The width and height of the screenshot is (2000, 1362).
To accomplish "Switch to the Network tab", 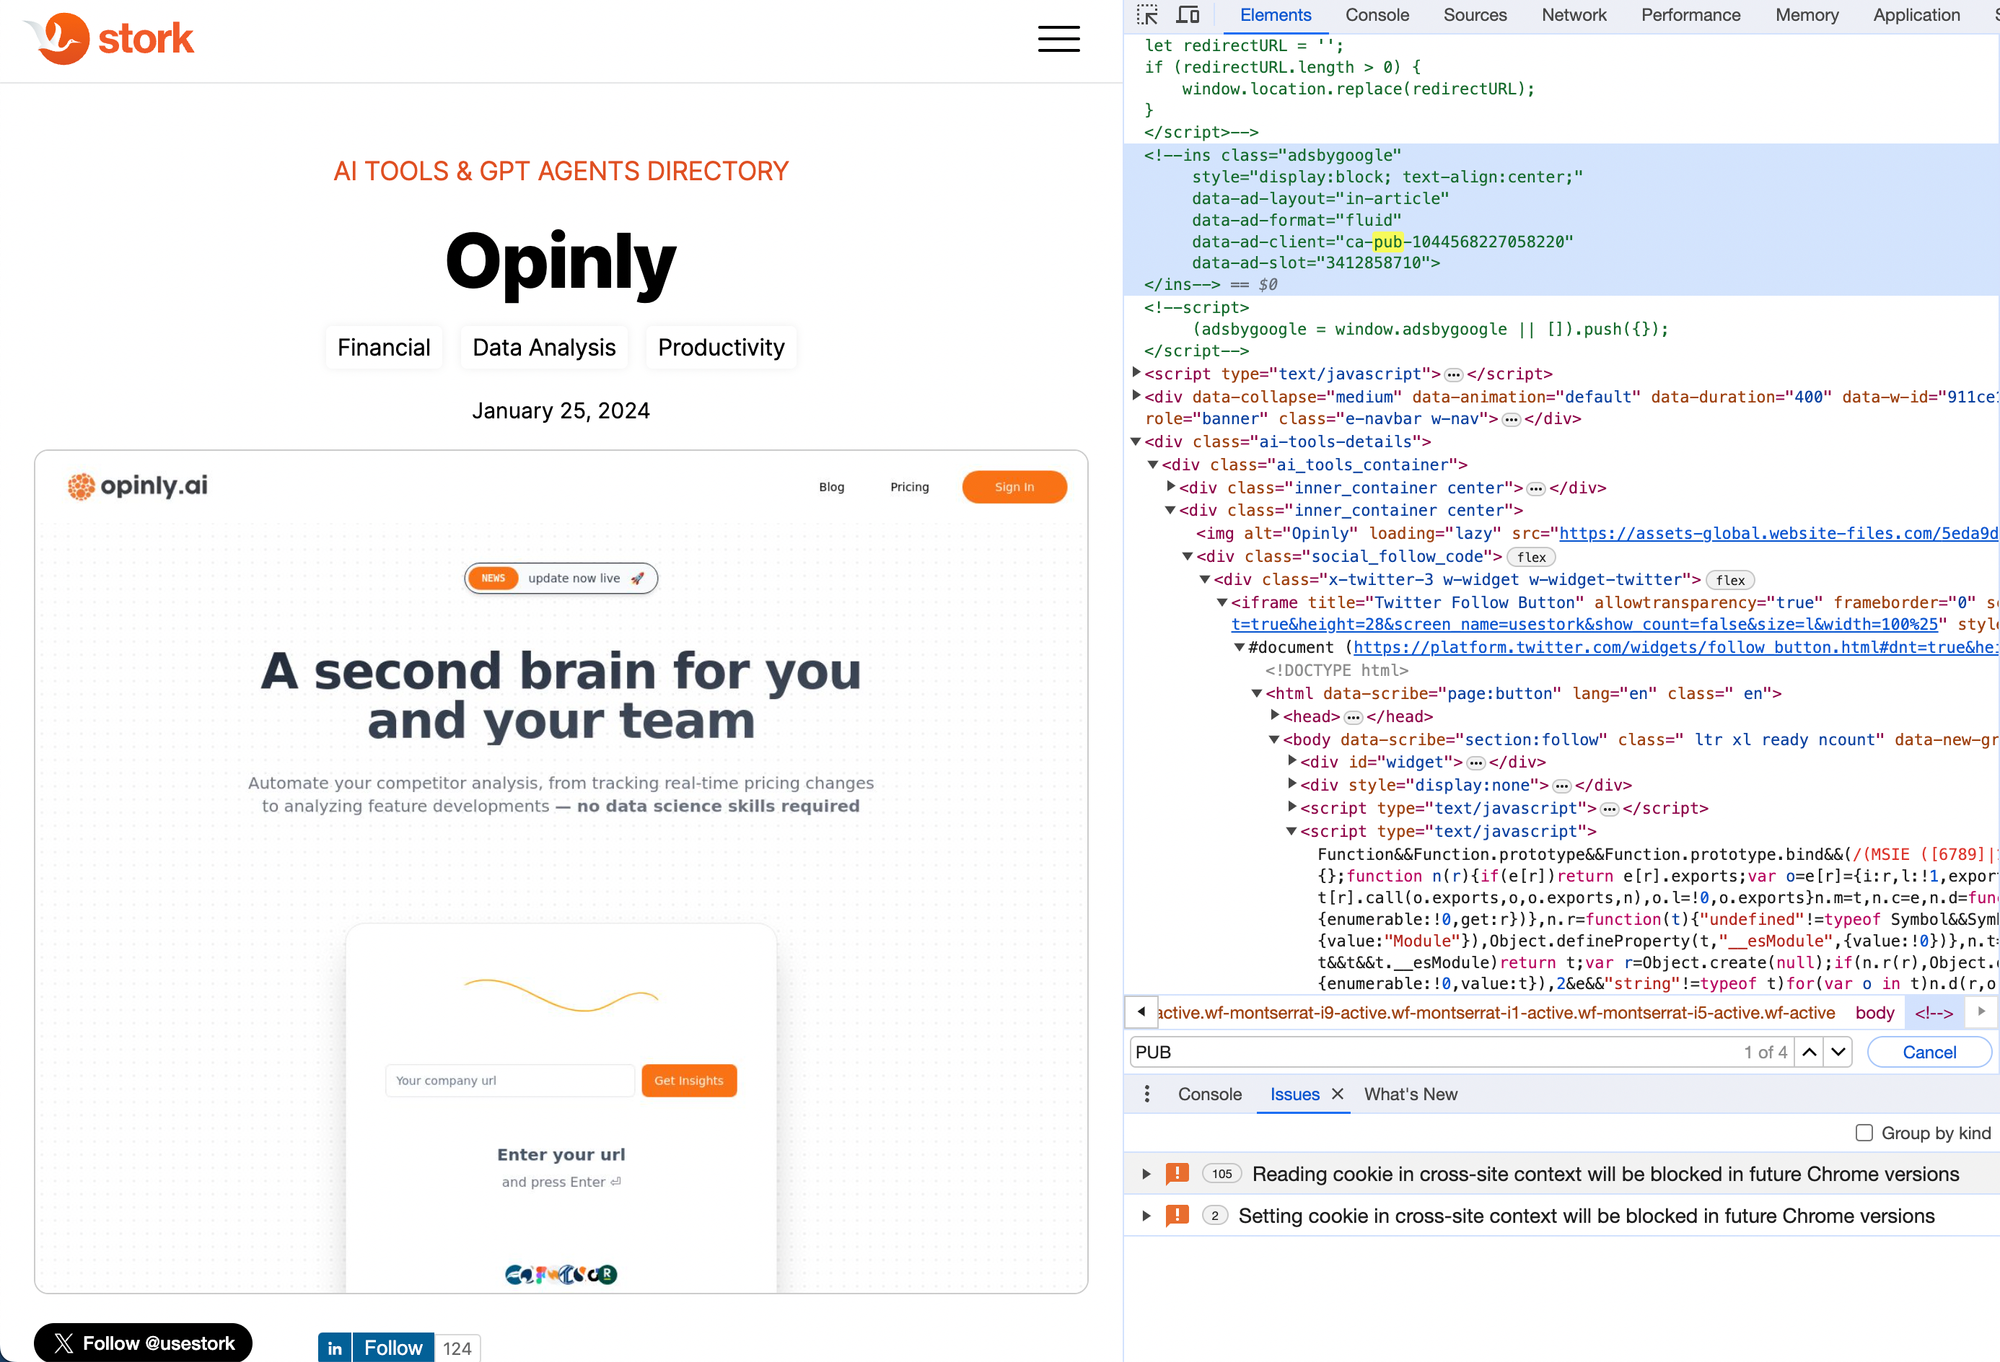I will [x=1573, y=15].
